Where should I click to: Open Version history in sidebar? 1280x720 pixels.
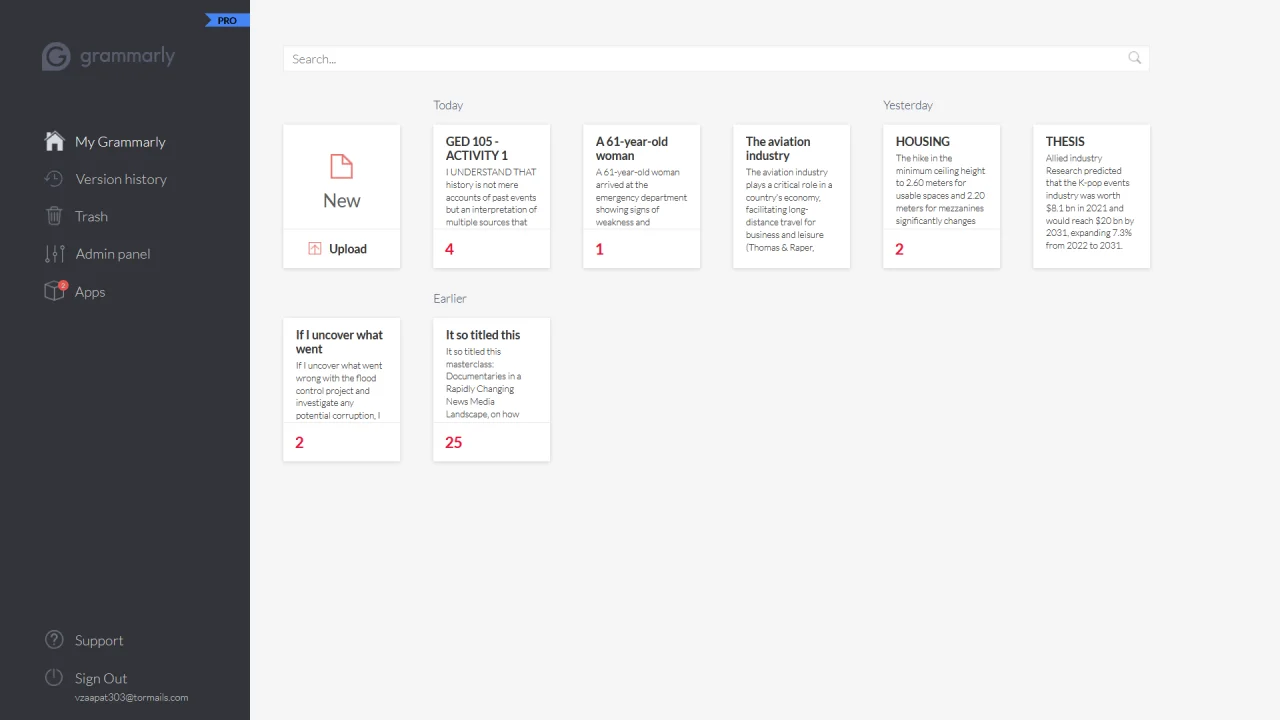coord(121,179)
